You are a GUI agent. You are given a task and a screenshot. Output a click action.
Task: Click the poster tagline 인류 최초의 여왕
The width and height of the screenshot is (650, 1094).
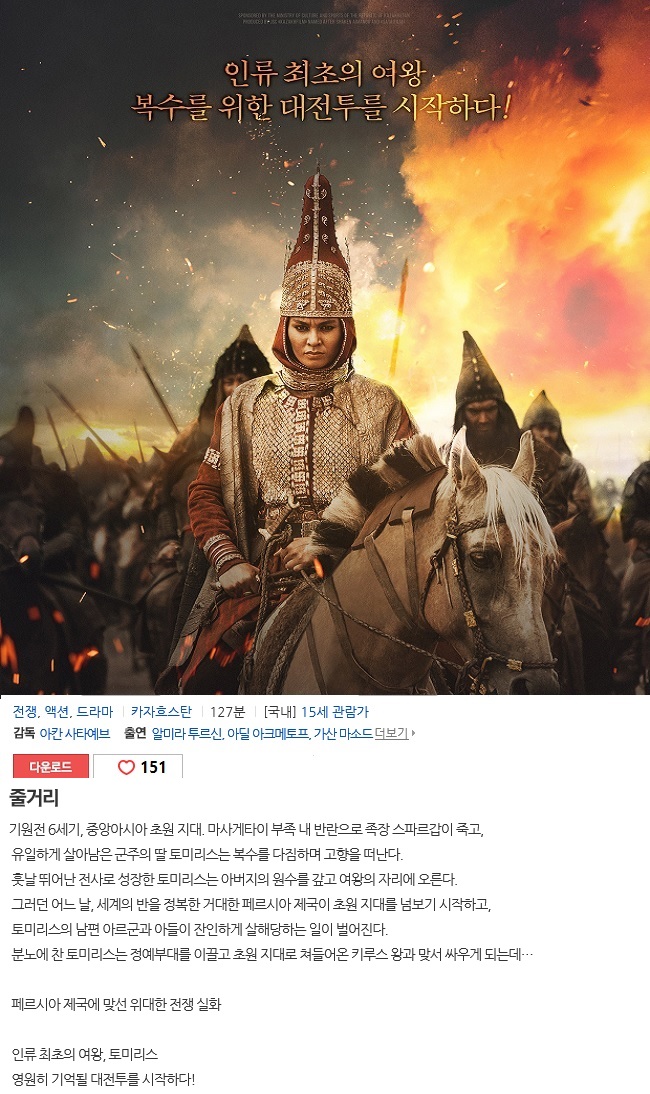tap(325, 73)
